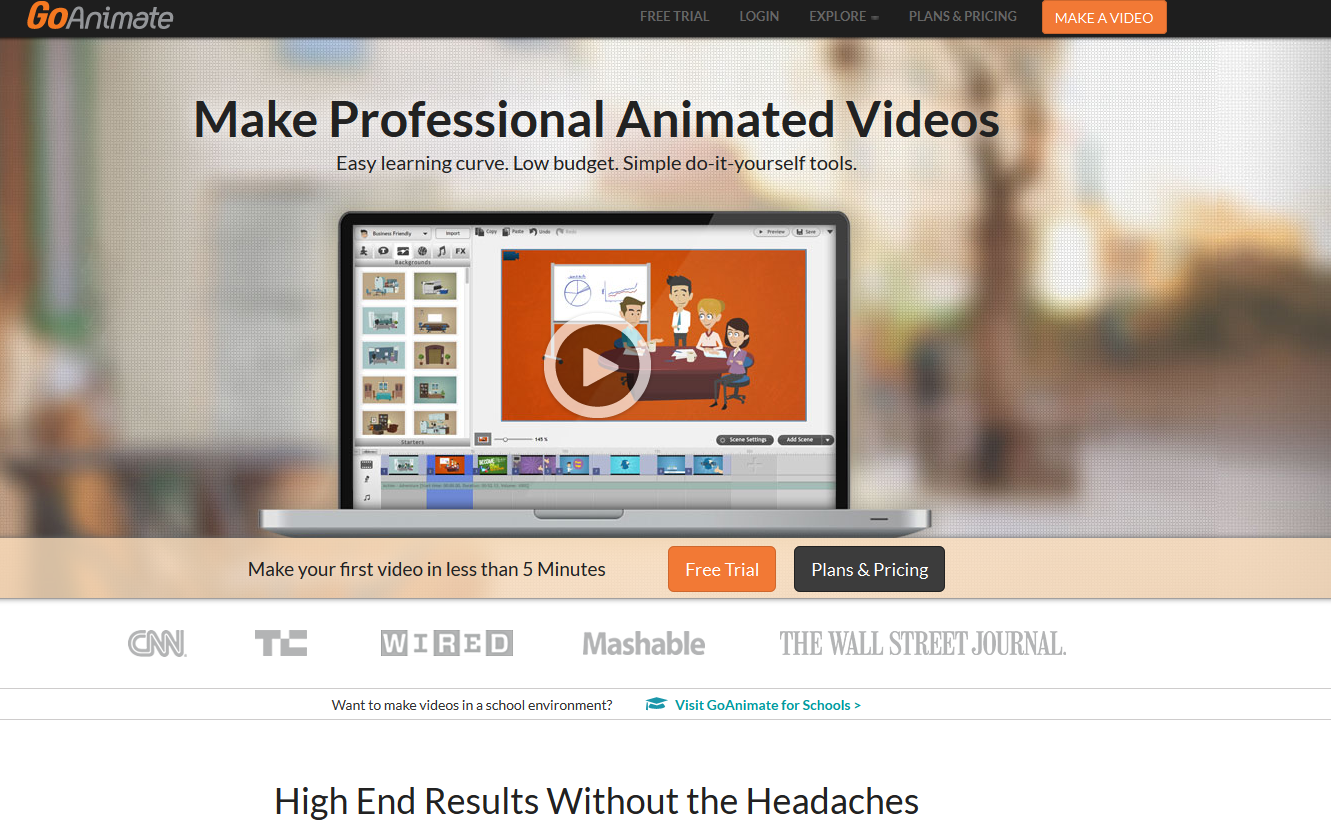This screenshot has height=839, width=1331.
Task: Expand the EXPLORE menu
Action: click(844, 16)
